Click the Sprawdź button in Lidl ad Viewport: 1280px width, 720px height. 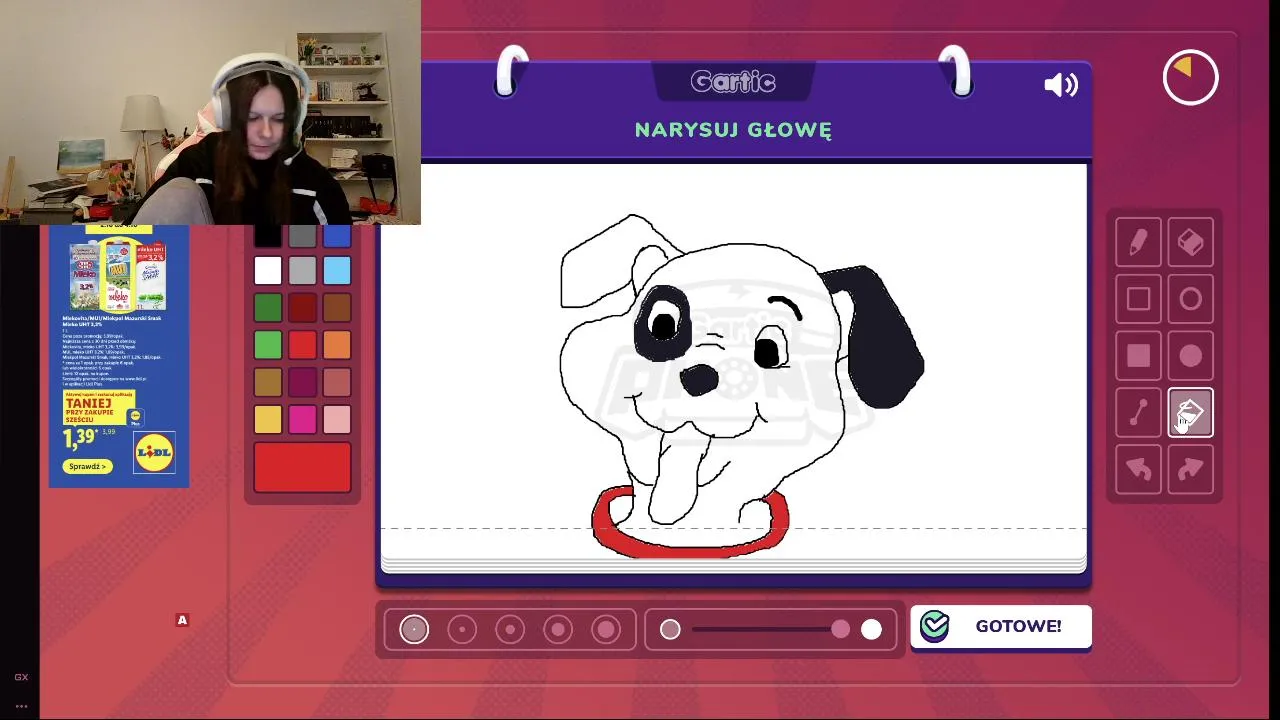click(x=87, y=466)
